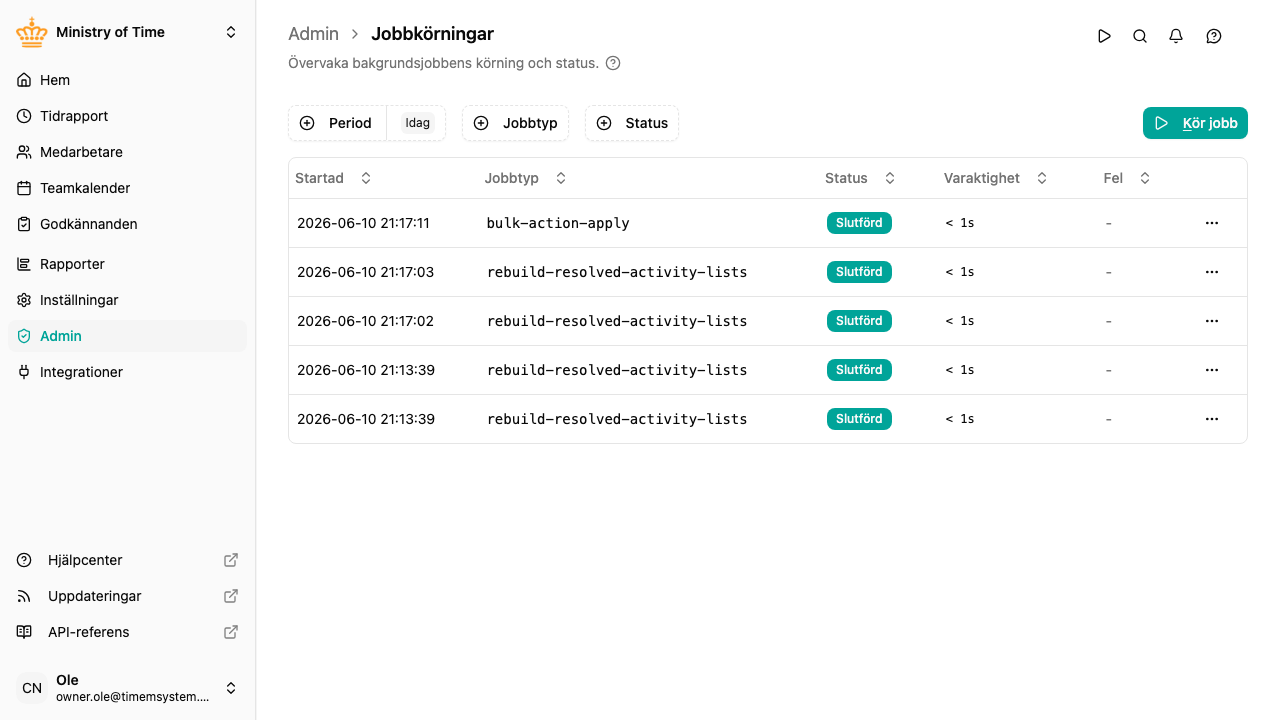Open notifications bell

tap(1176, 36)
